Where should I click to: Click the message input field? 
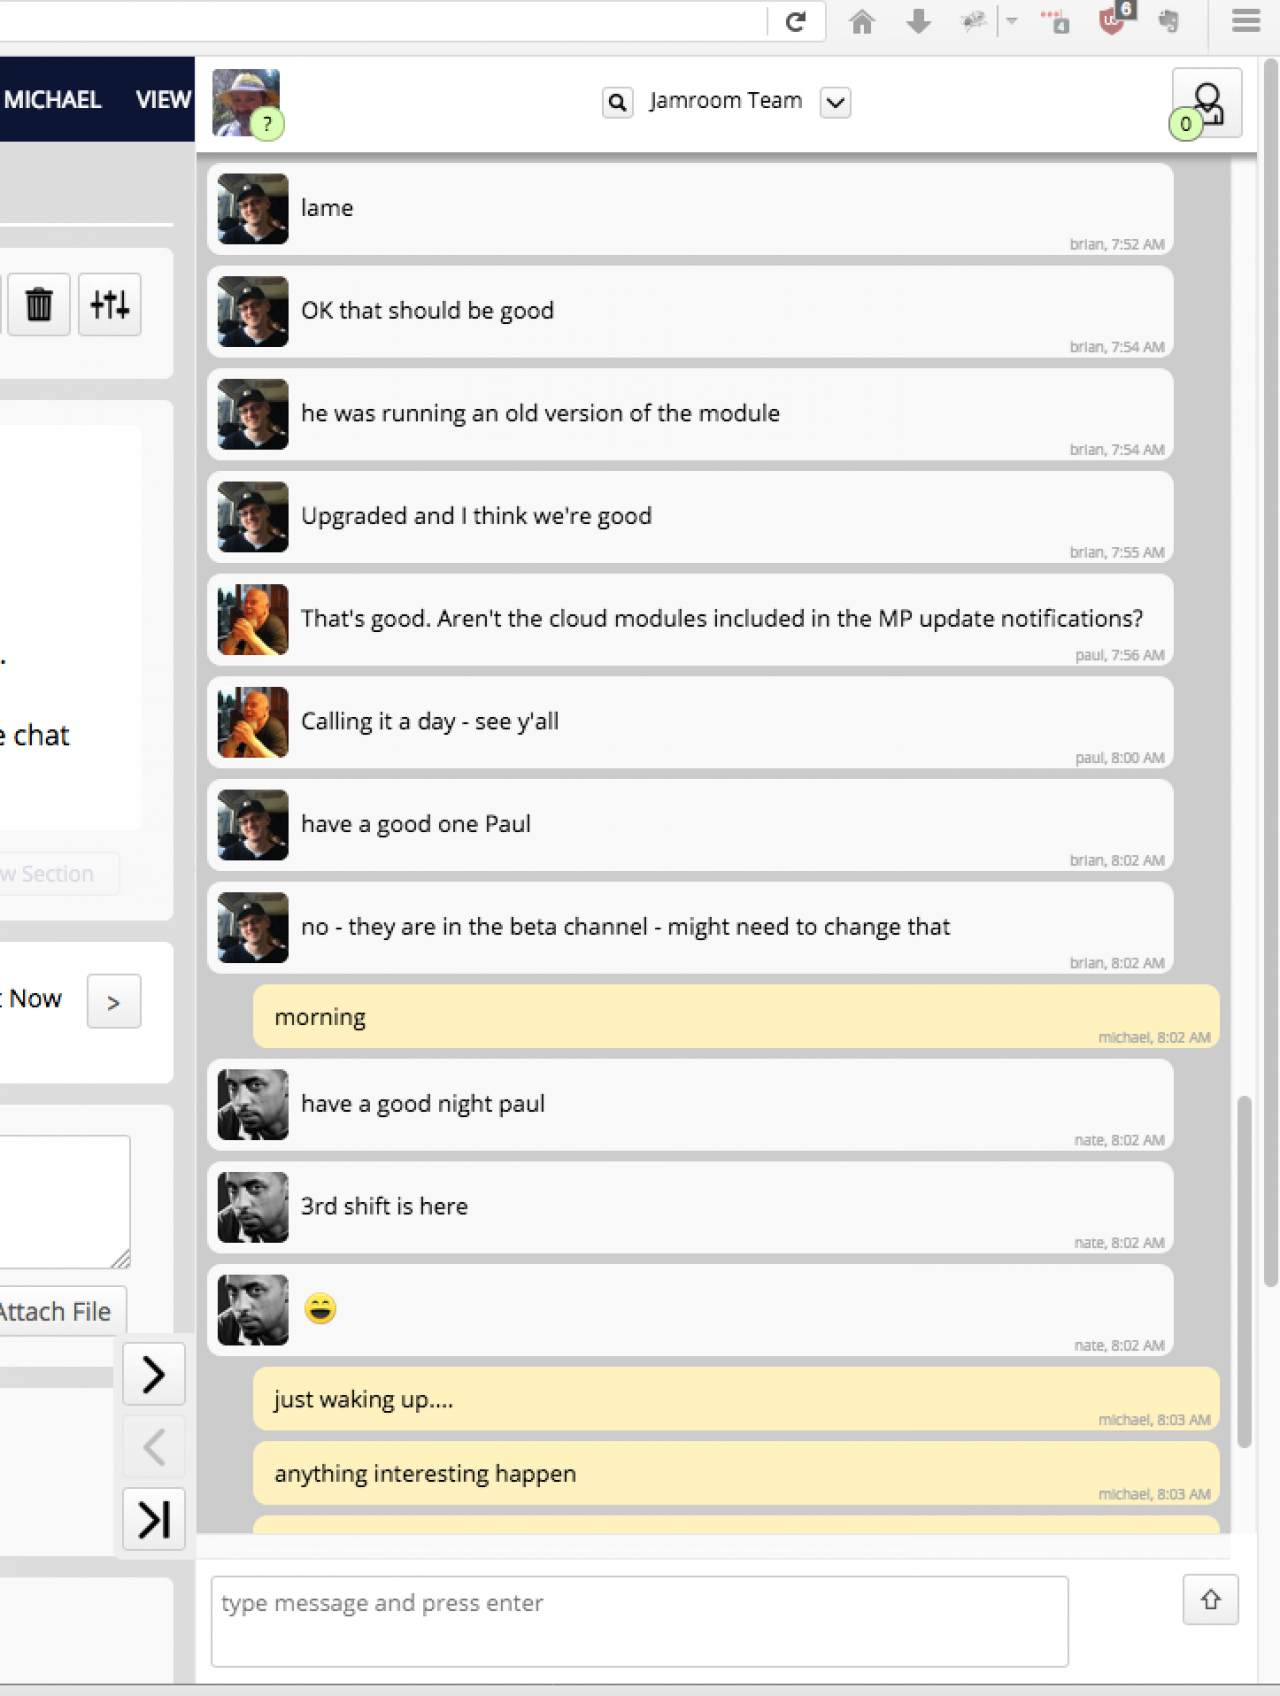640,1622
